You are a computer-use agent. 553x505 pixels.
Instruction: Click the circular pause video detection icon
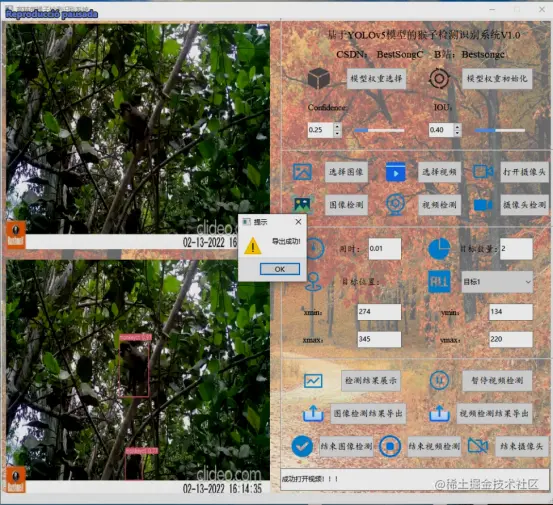pyautogui.click(x=439, y=381)
